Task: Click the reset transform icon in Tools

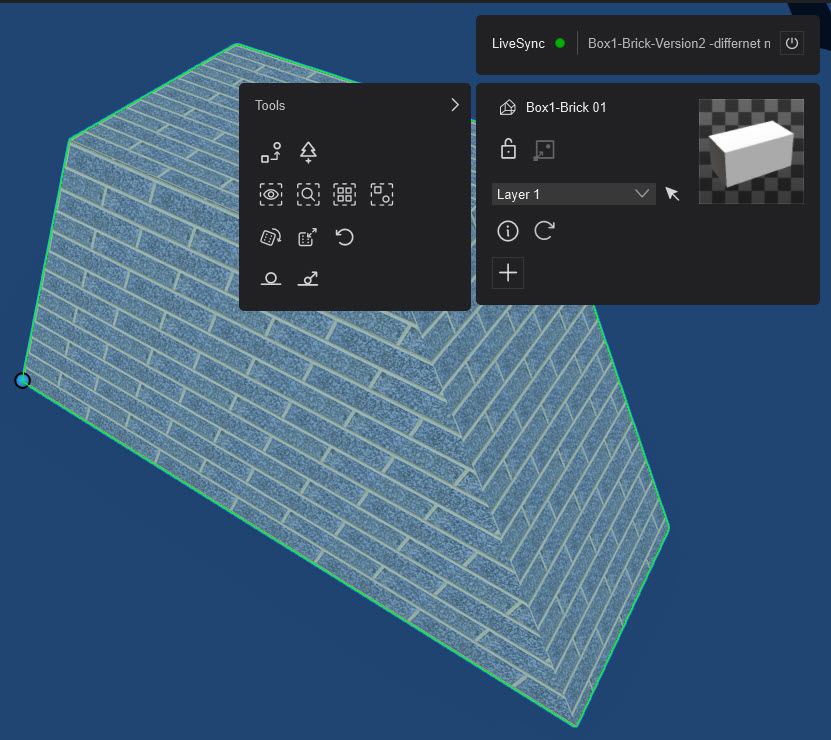Action: 344,237
